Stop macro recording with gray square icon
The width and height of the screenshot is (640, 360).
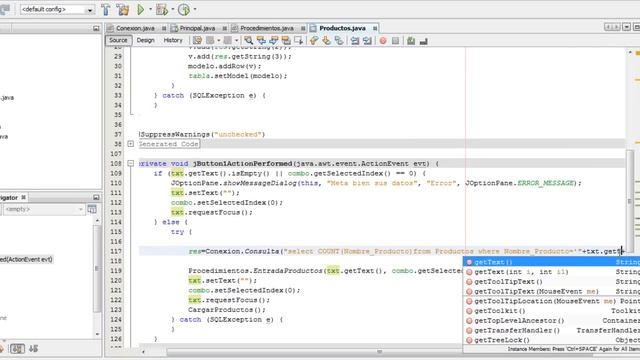coord(395,40)
